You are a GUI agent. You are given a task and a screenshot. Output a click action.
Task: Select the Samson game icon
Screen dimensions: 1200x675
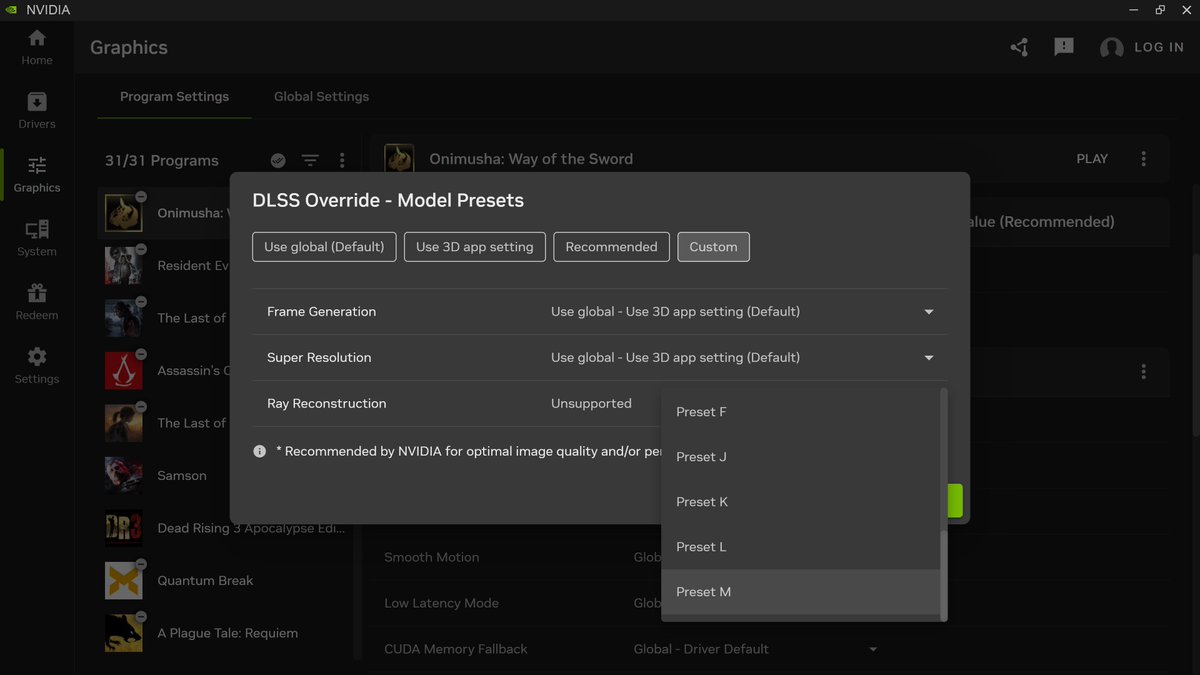coord(124,475)
